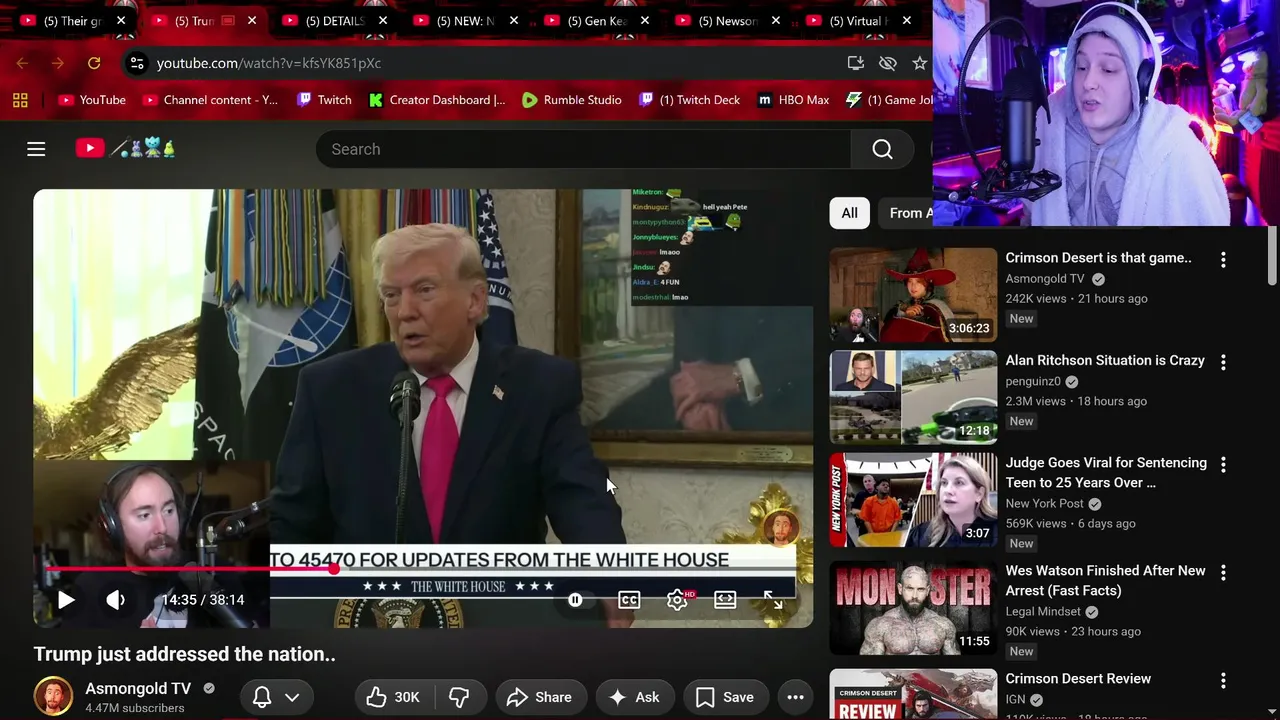This screenshot has width=1280, height=720.
Task: Open the Twitch bookmark
Action: click(324, 100)
